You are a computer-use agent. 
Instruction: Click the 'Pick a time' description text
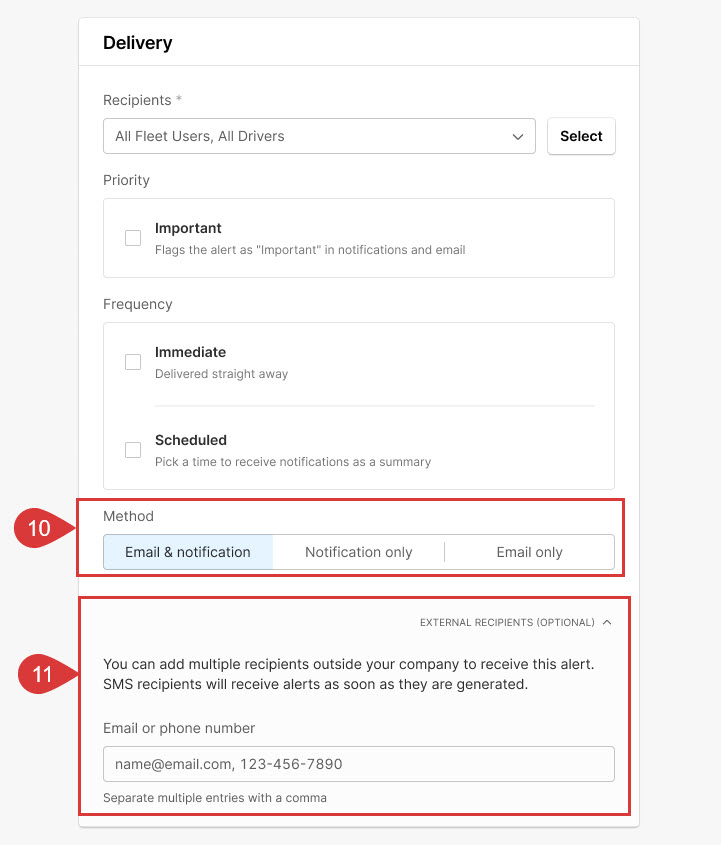pos(292,462)
